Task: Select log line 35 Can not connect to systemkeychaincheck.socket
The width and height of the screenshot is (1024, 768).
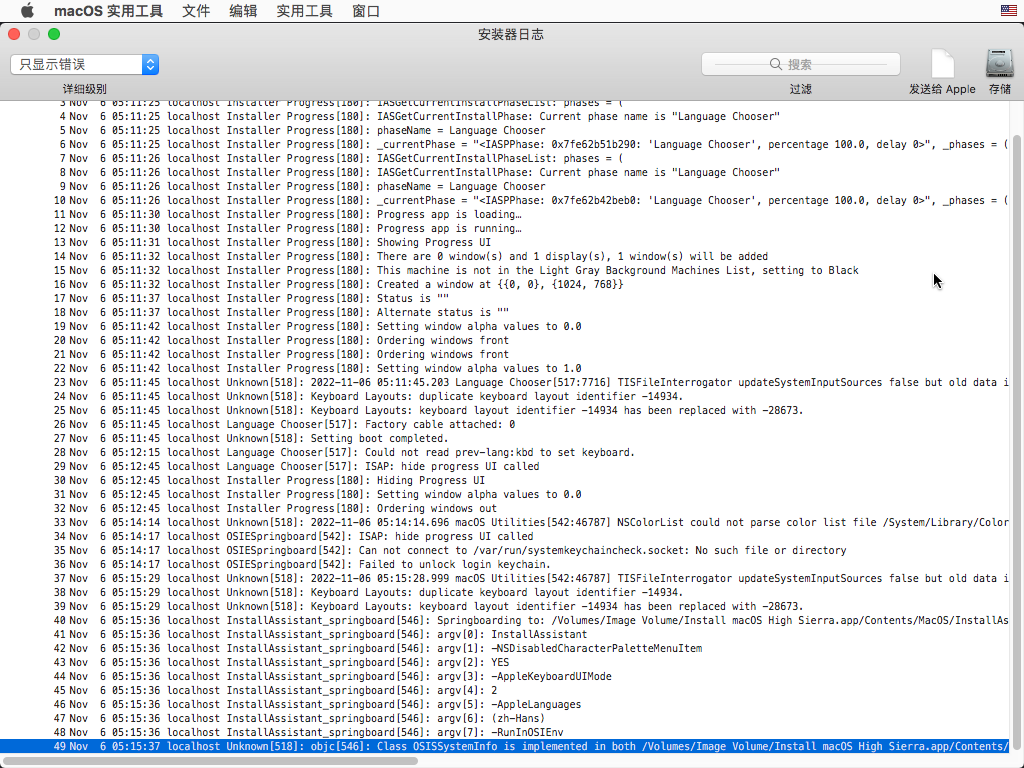Action: (504, 551)
